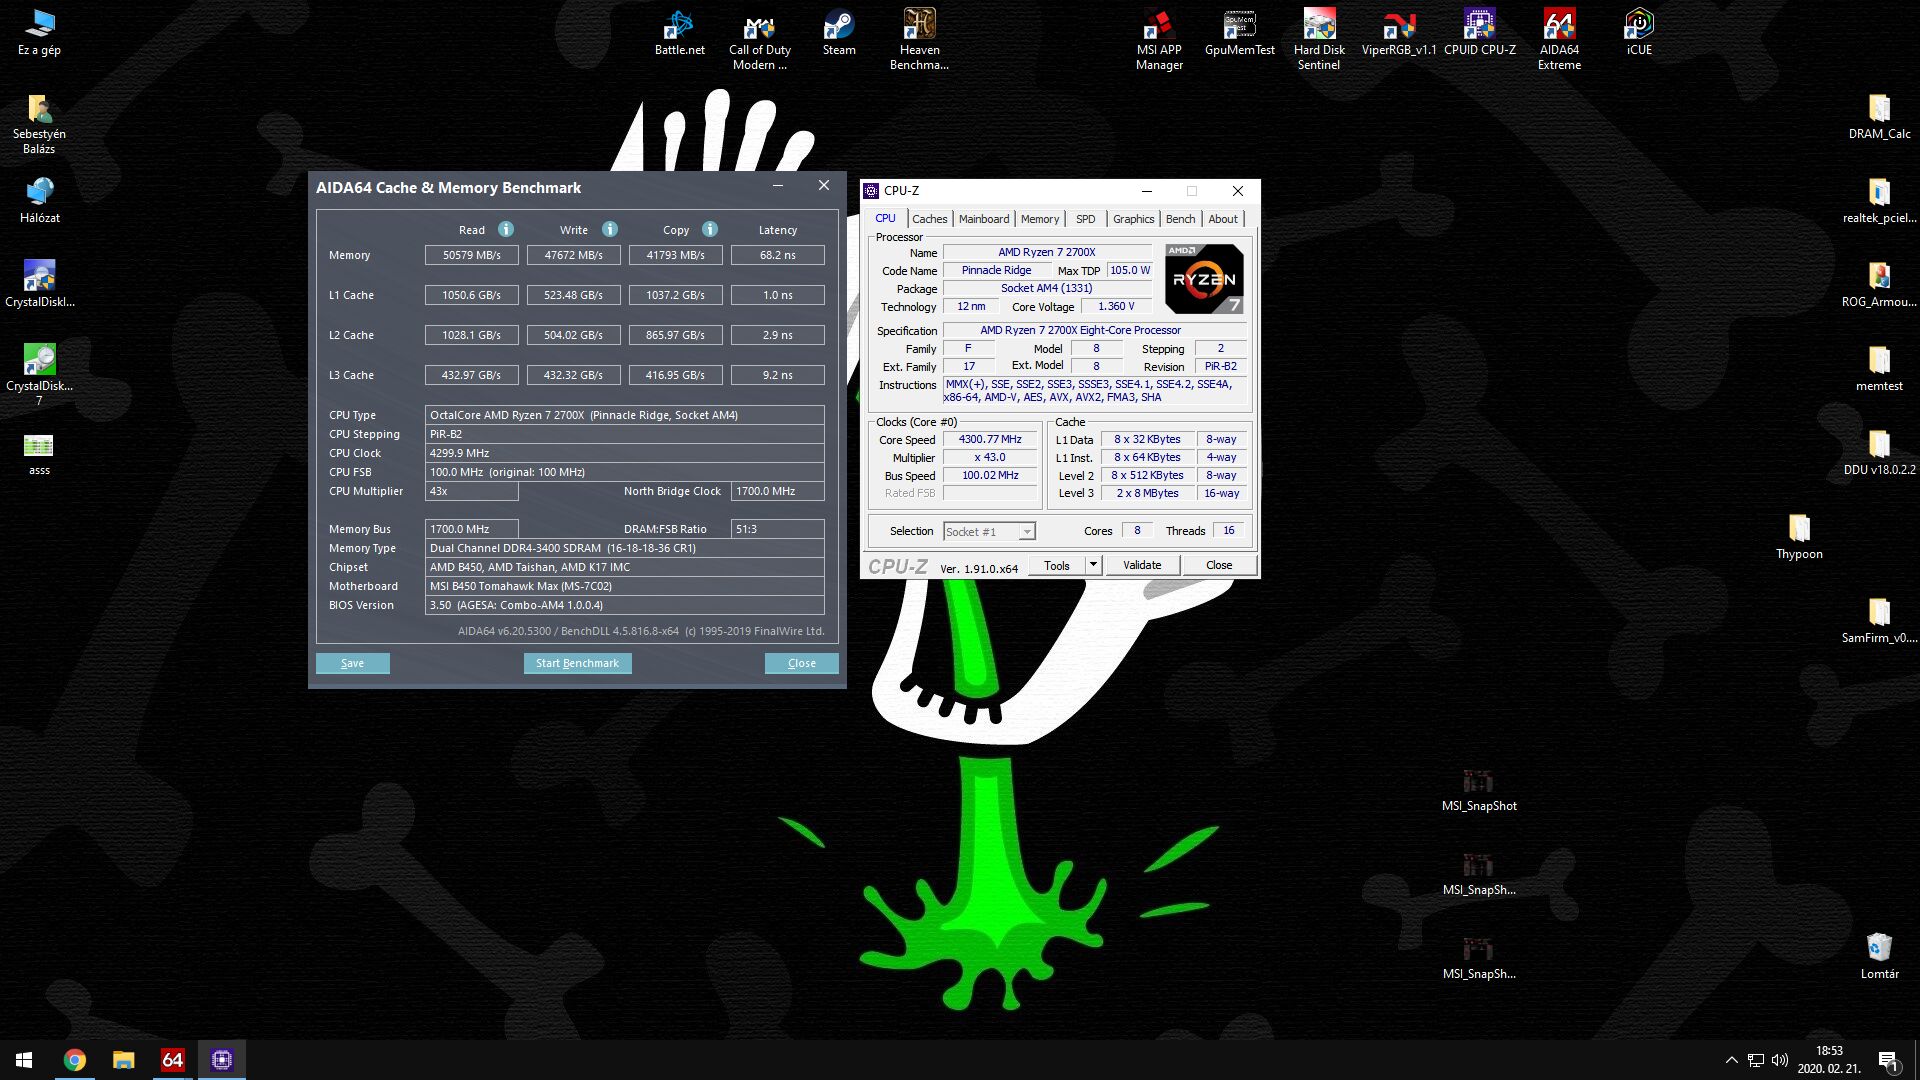This screenshot has height=1080, width=1920.
Task: Click the Memory Read value 50579 MB/s
Action: tap(472, 255)
